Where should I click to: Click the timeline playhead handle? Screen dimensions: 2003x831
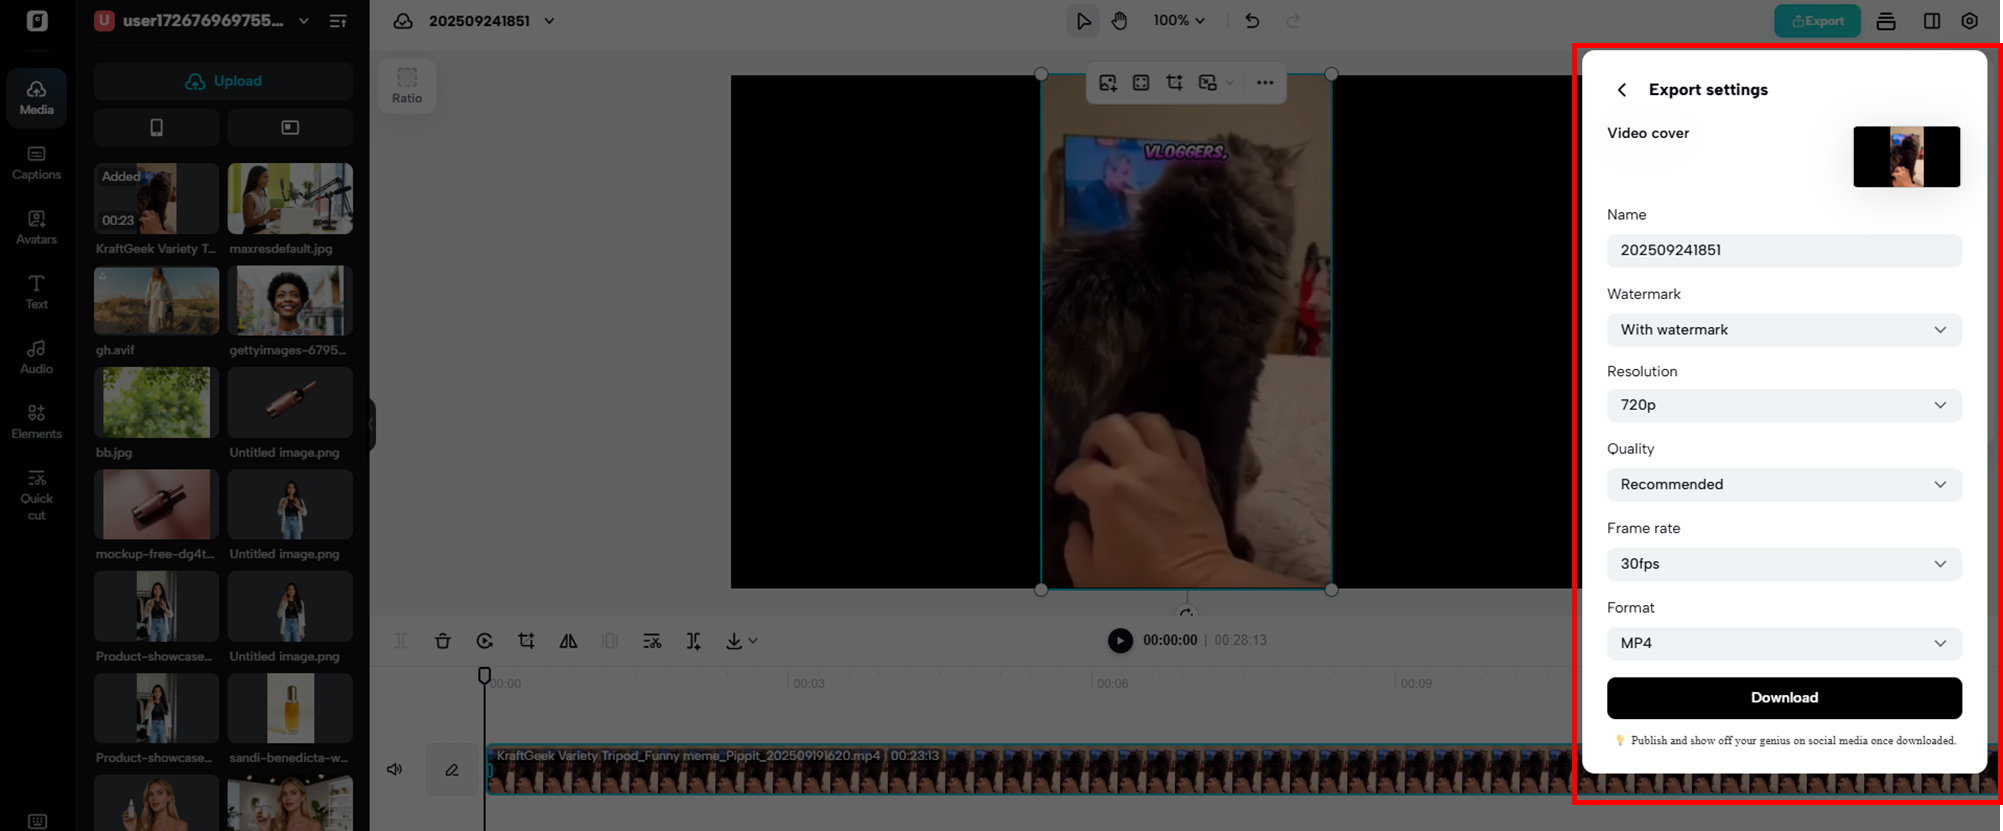[484, 676]
